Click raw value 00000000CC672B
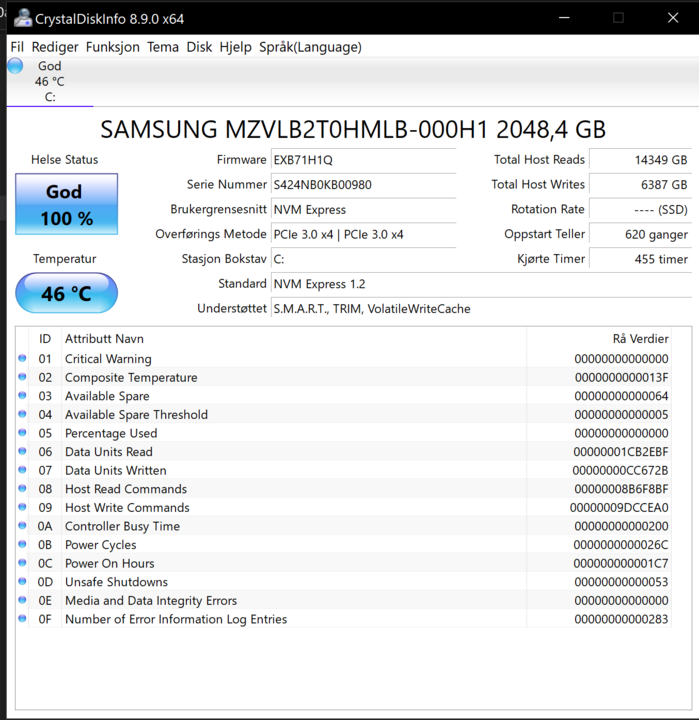 pos(620,470)
